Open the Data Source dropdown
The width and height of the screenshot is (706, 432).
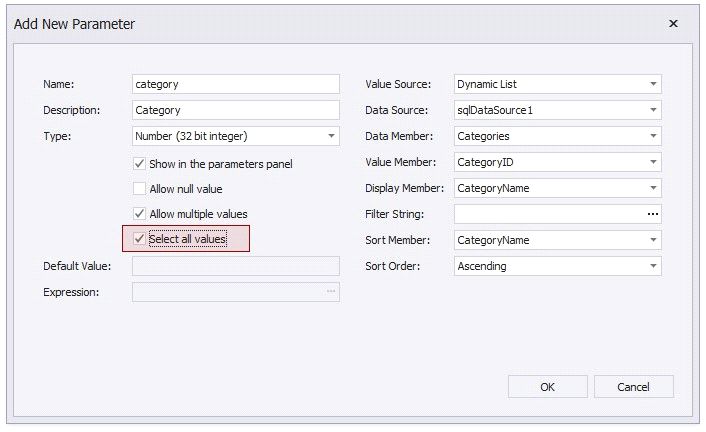652,110
